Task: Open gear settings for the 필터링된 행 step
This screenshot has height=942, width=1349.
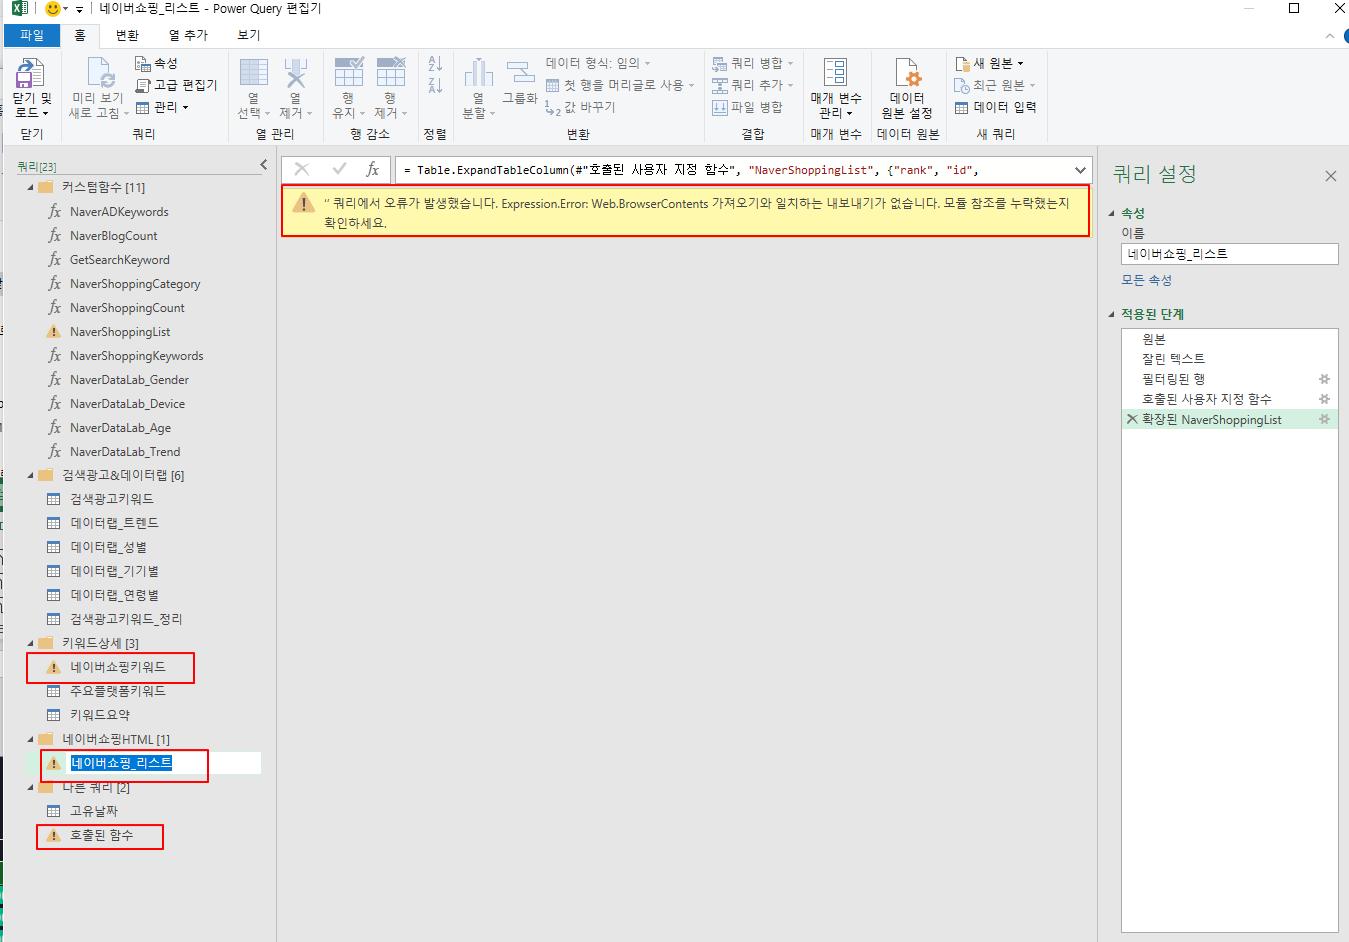Action: pyautogui.click(x=1324, y=379)
